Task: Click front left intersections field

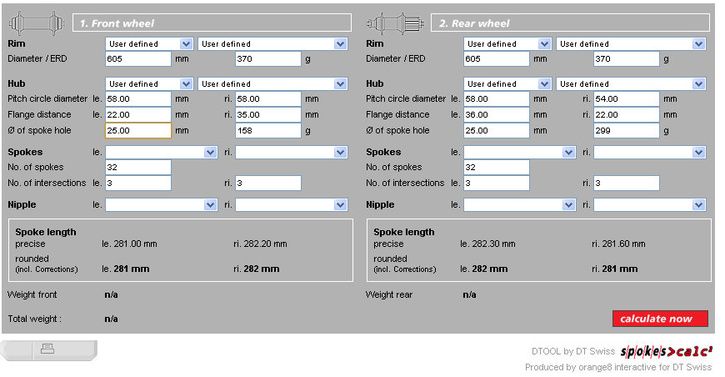Action: [x=138, y=183]
